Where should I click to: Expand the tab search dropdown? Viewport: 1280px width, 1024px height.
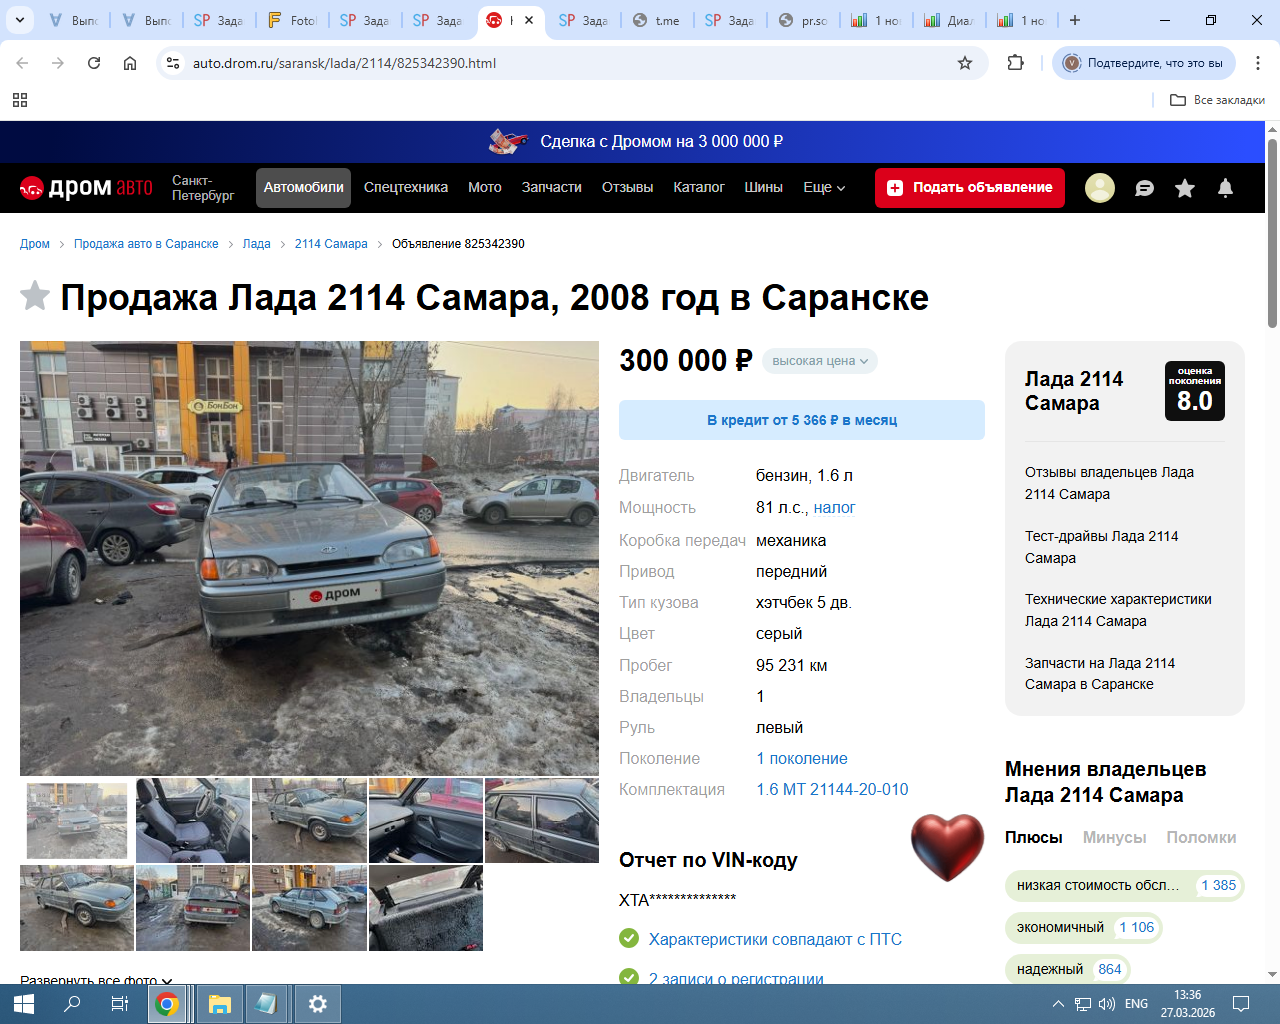point(20,20)
